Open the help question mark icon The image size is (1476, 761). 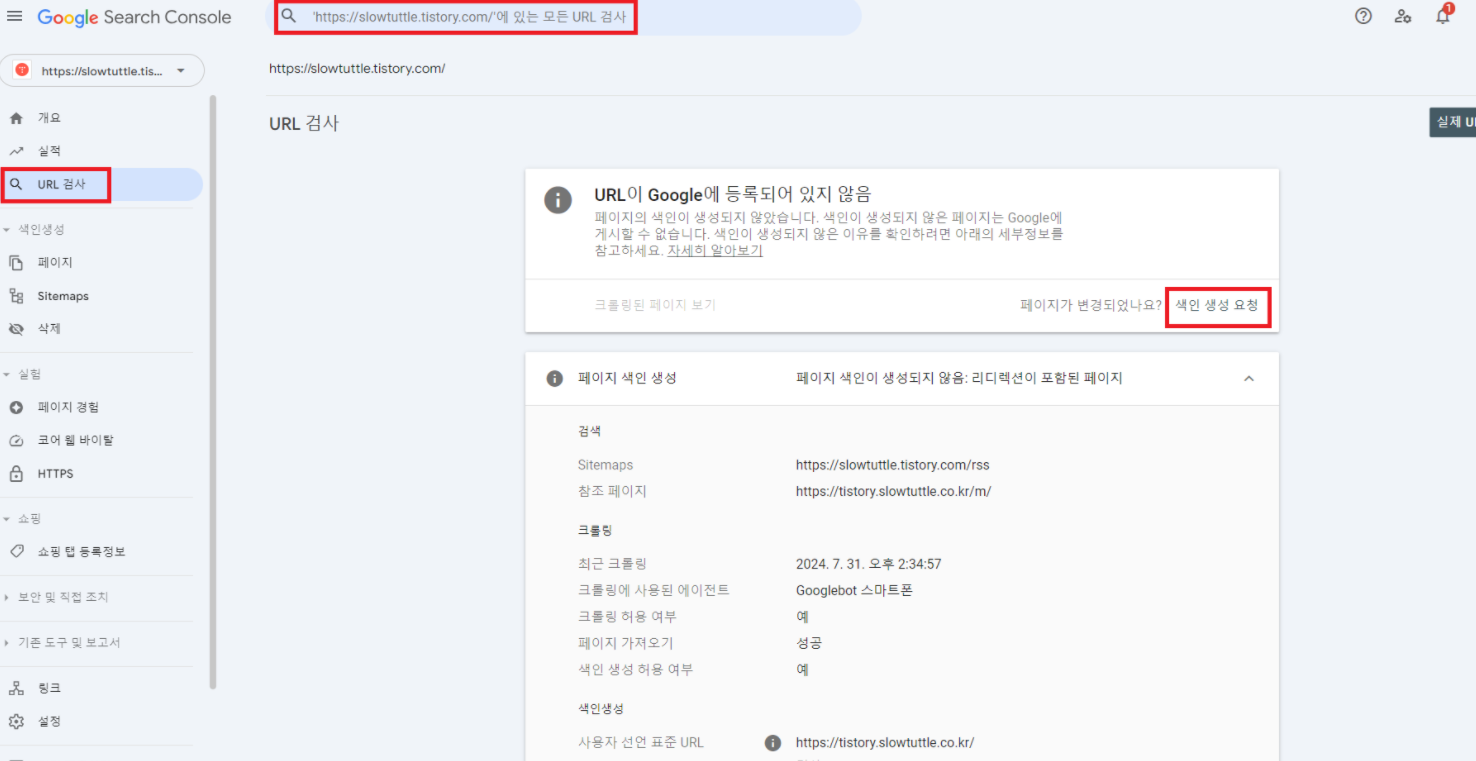(1363, 16)
